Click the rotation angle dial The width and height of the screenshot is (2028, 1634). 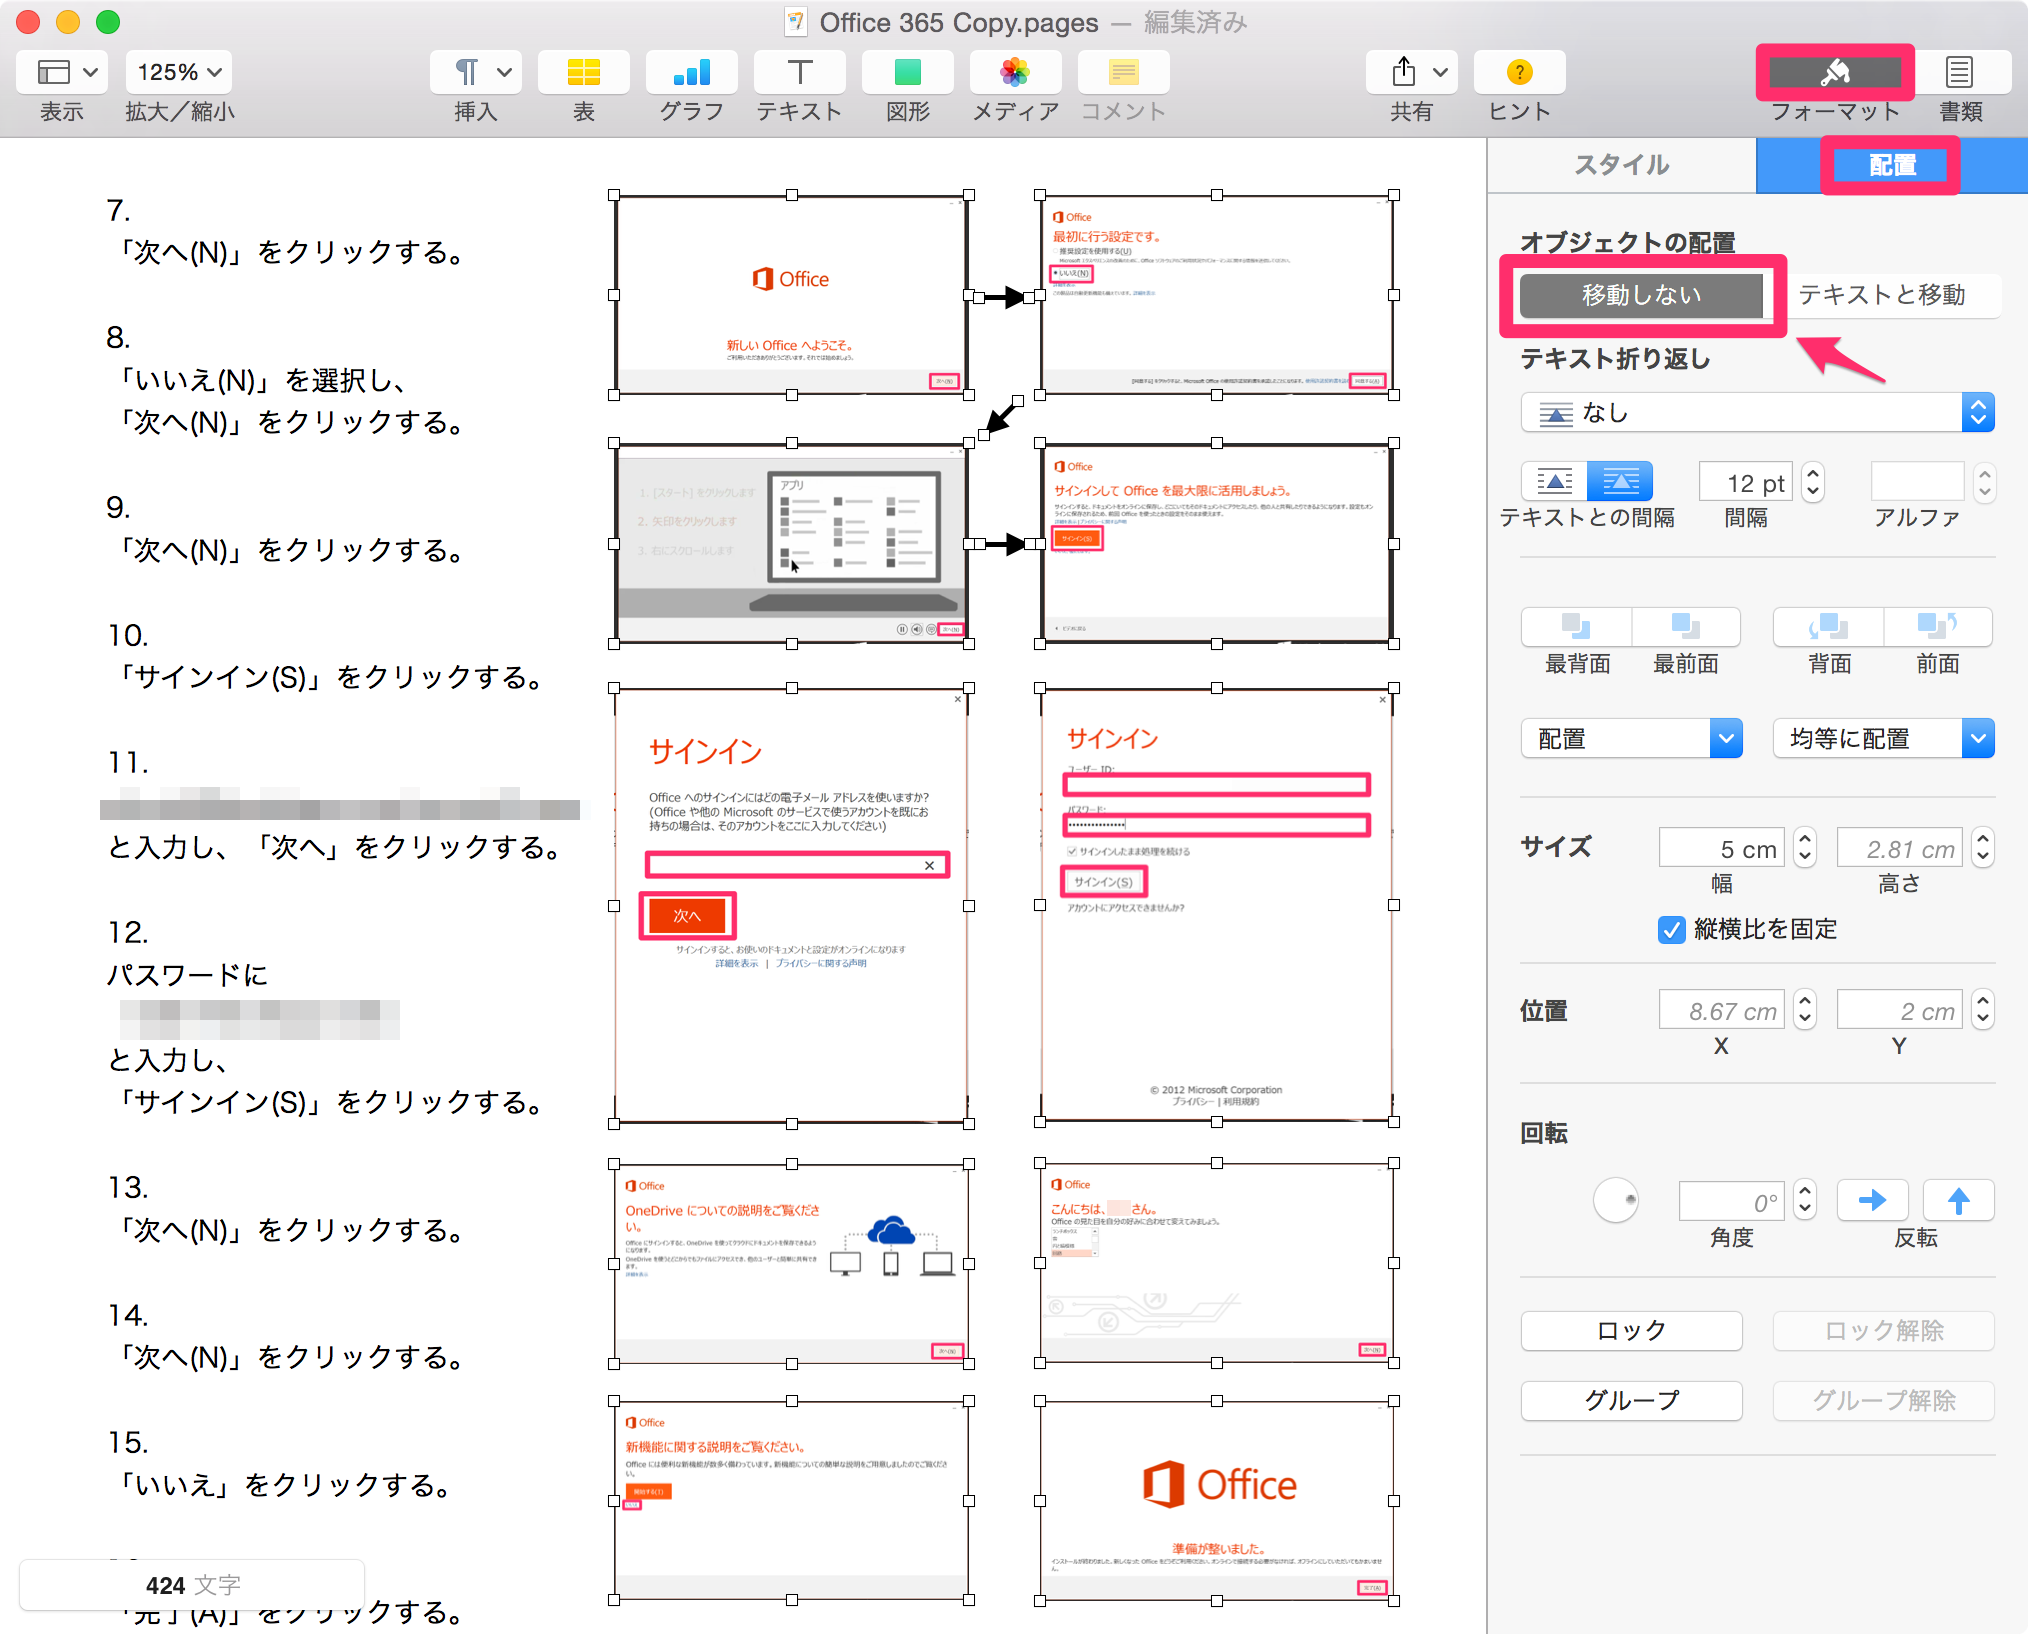click(1616, 1200)
